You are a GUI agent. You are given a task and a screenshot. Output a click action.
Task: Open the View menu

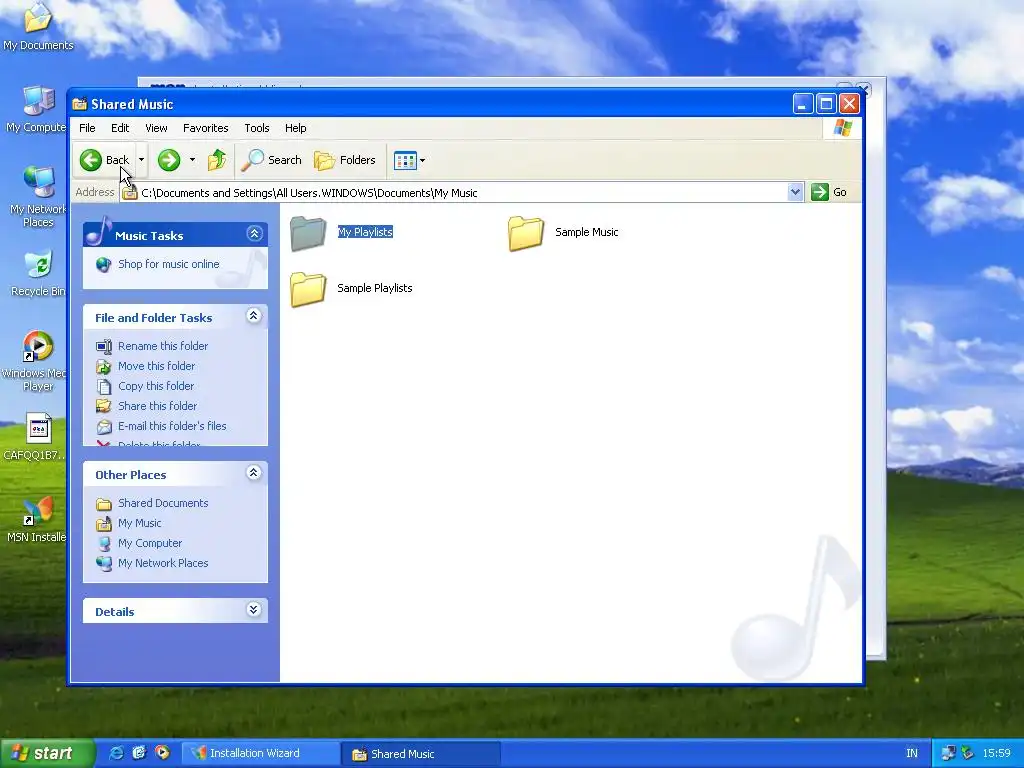(156, 128)
